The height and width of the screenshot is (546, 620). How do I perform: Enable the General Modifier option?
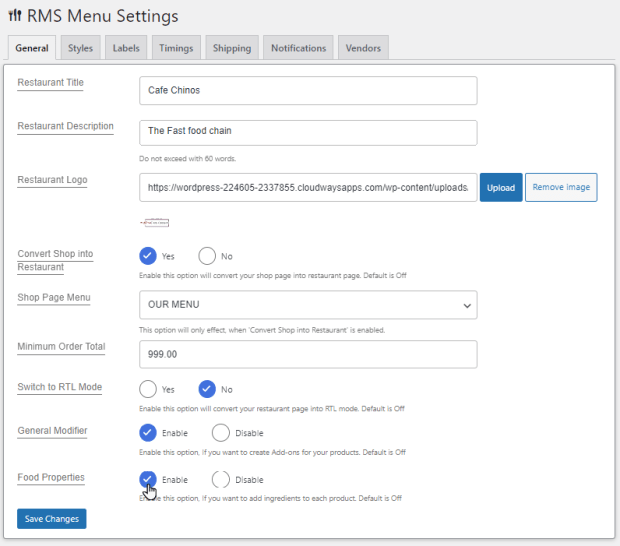[148, 433]
